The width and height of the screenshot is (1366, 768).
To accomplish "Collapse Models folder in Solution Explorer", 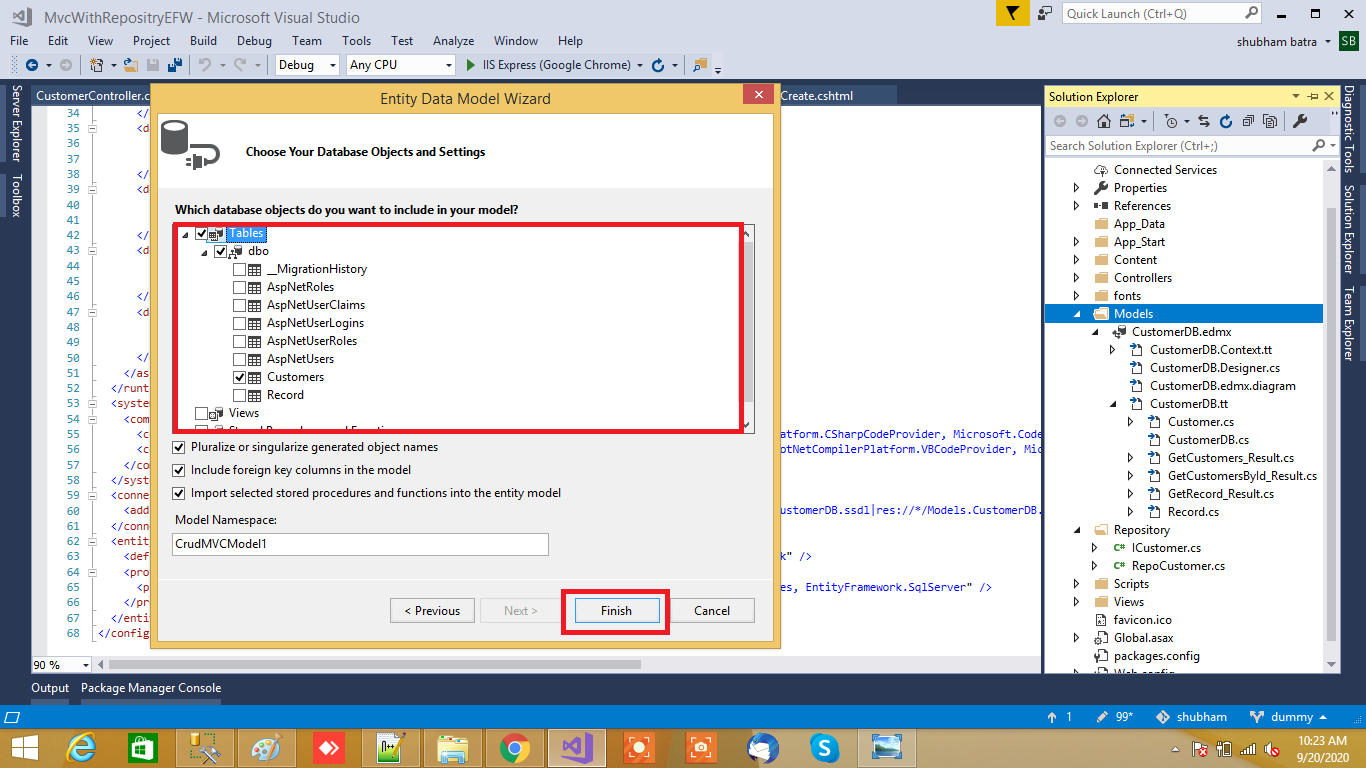I will click(x=1077, y=314).
